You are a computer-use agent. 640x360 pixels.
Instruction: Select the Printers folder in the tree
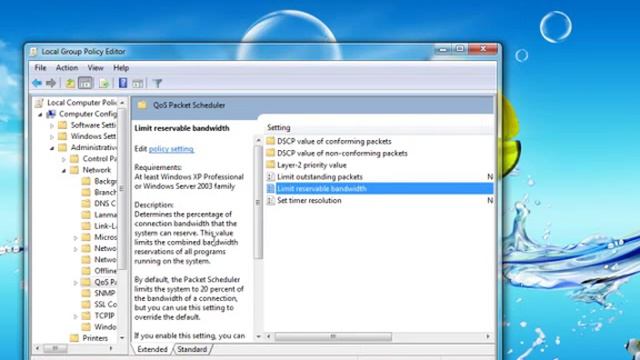(x=89, y=338)
